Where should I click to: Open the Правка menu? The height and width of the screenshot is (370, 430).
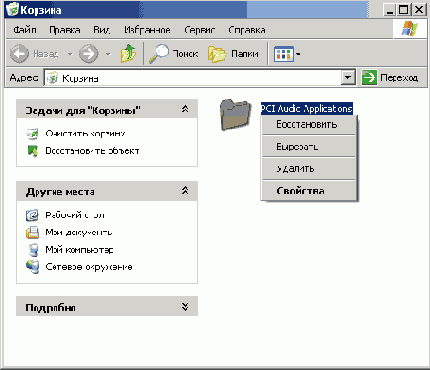(64, 30)
